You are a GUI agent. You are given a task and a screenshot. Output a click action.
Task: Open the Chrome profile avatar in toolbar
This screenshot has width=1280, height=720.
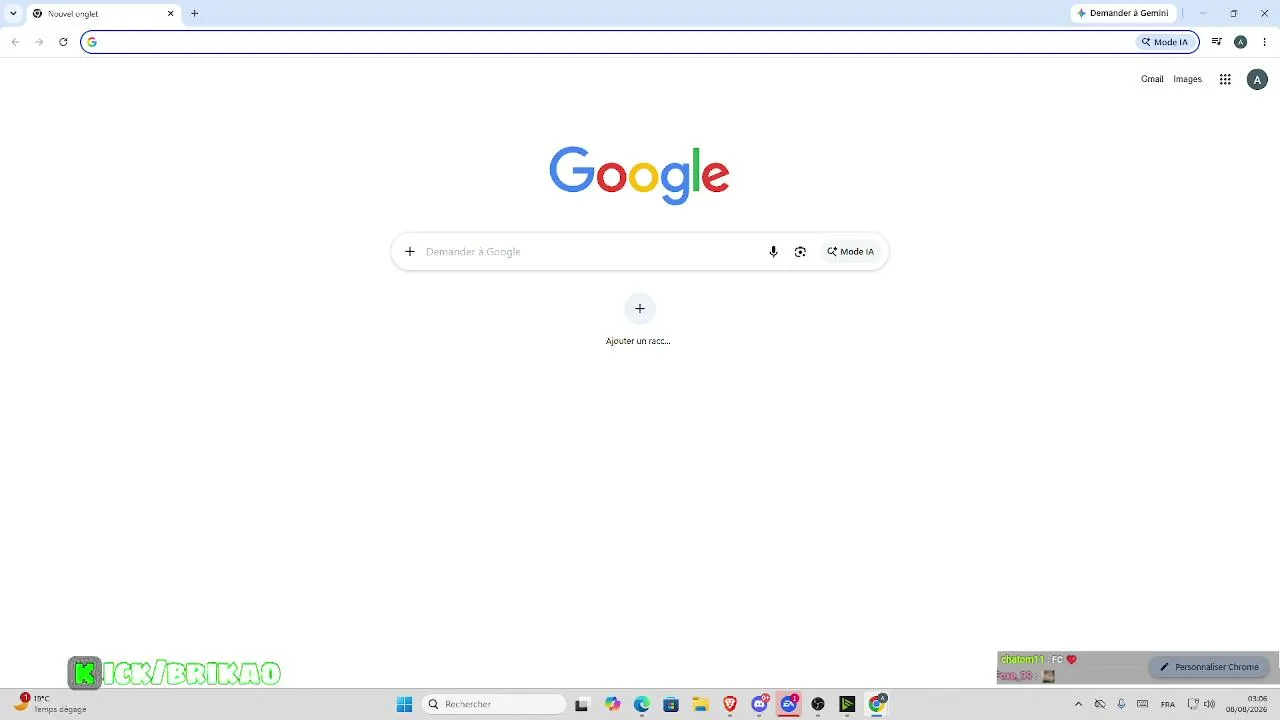[x=1240, y=42]
